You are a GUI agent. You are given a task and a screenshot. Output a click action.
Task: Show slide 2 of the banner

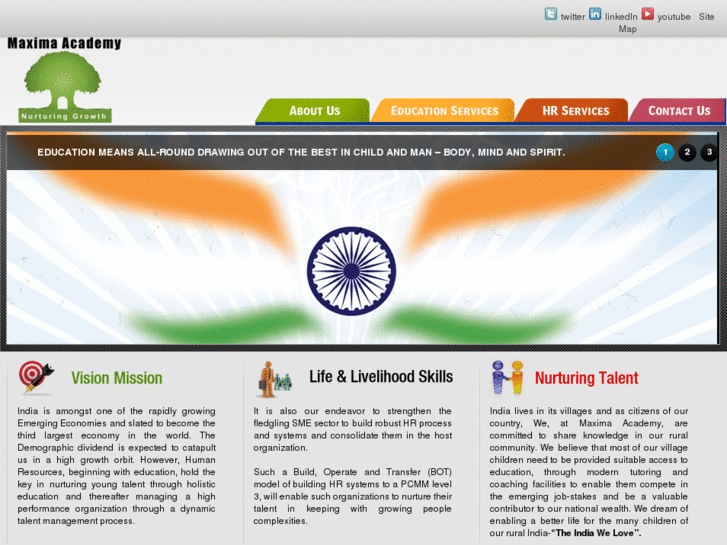tap(687, 152)
